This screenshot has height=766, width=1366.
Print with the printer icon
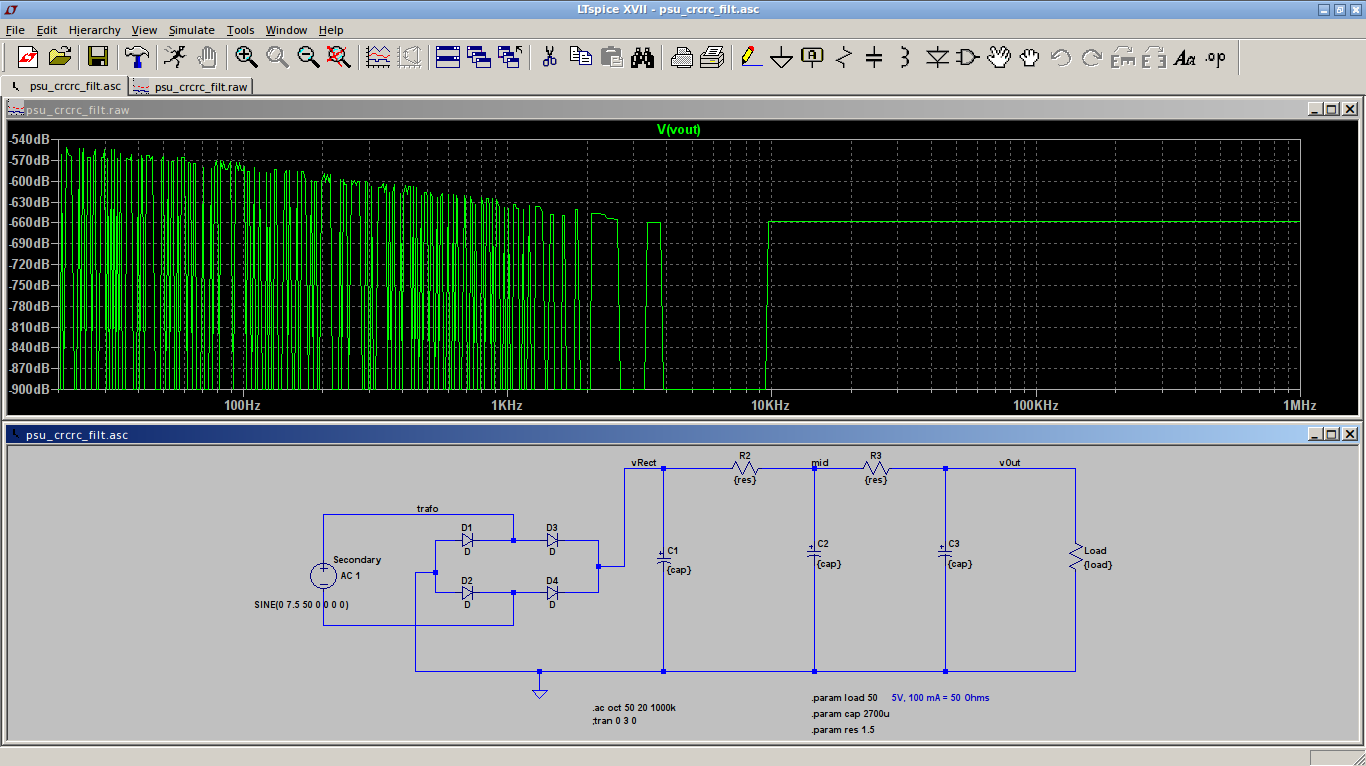pyautogui.click(x=712, y=57)
